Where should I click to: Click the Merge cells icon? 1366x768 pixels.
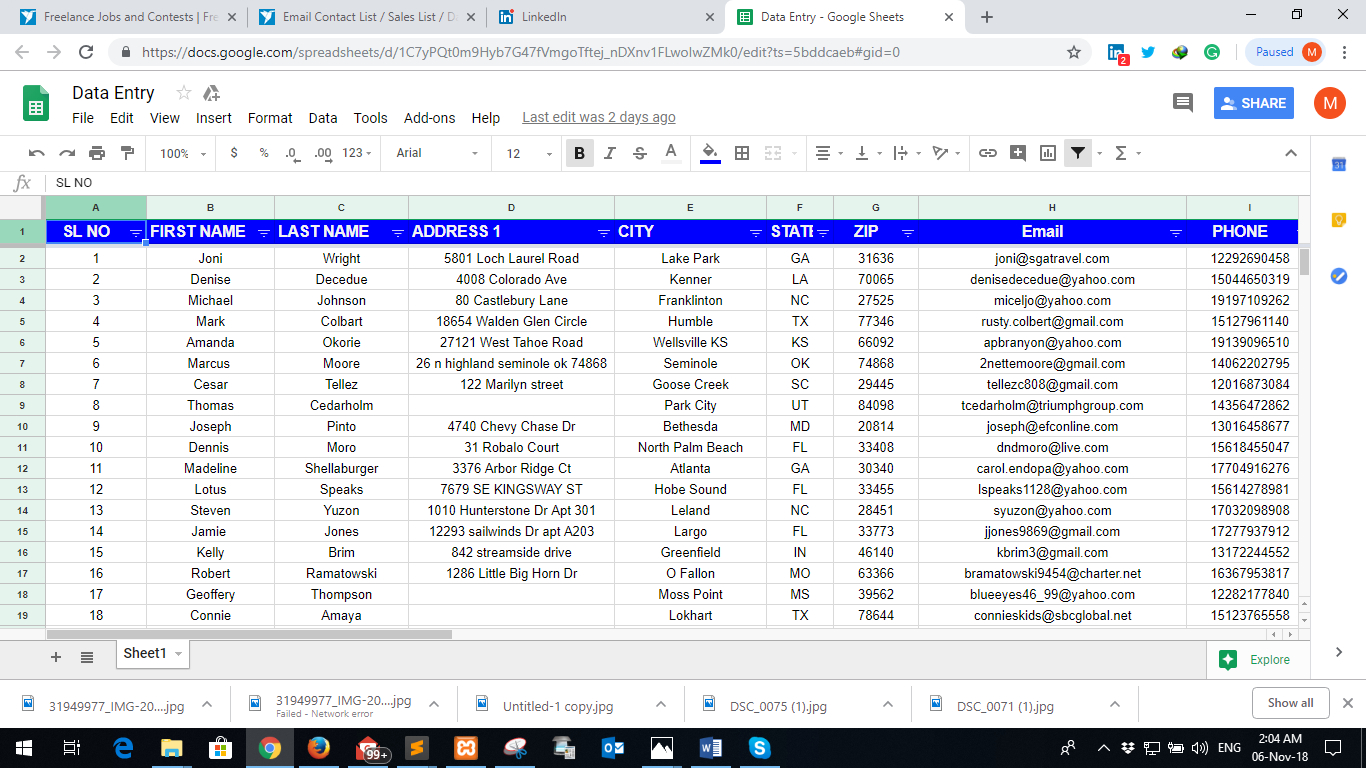coord(771,153)
